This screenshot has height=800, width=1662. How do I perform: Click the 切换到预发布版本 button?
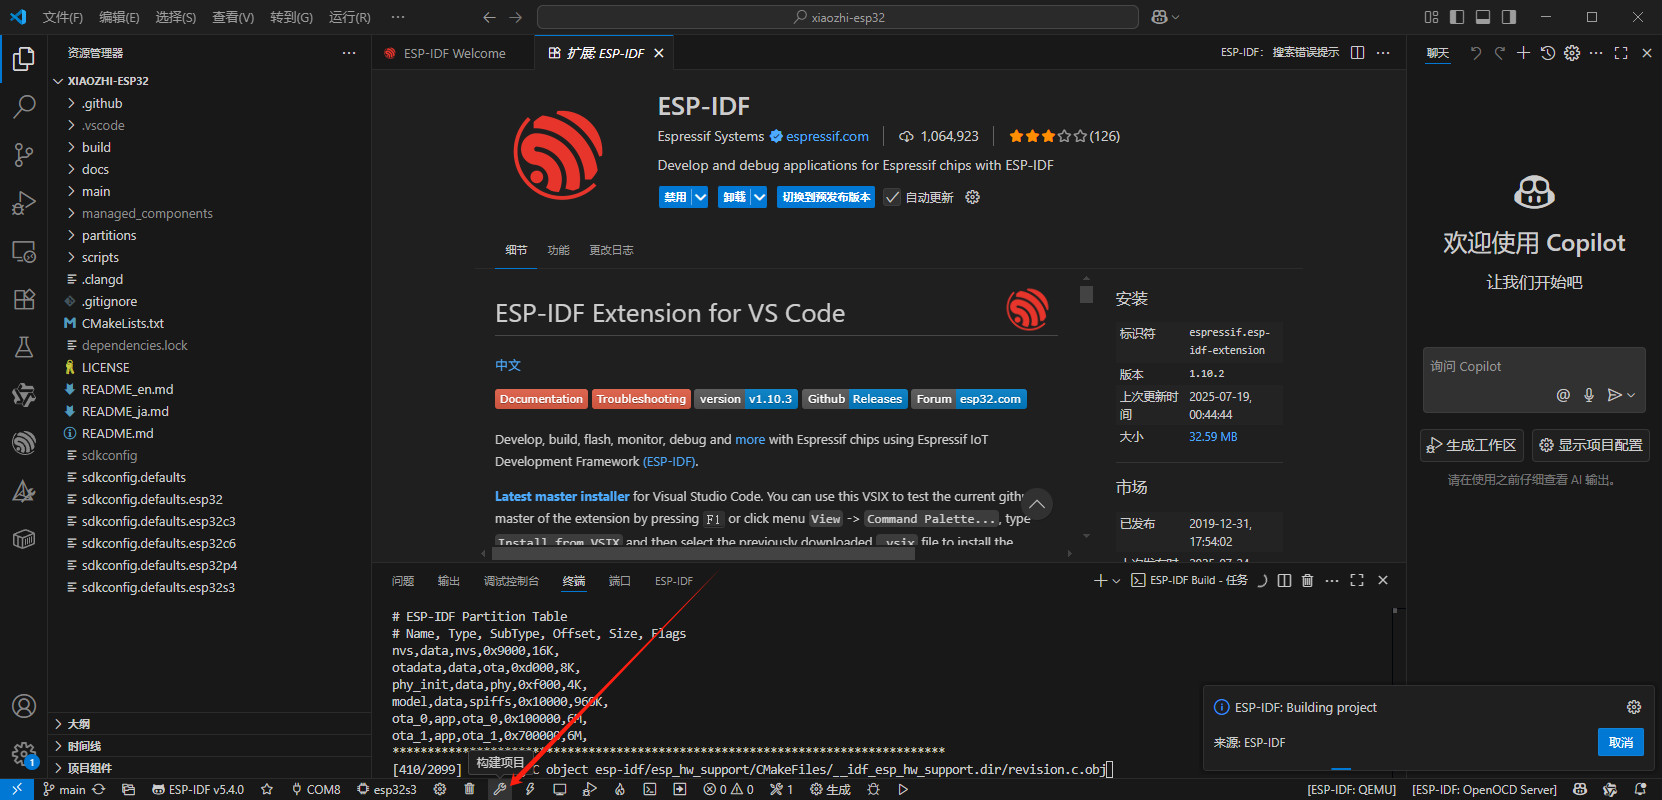[826, 197]
